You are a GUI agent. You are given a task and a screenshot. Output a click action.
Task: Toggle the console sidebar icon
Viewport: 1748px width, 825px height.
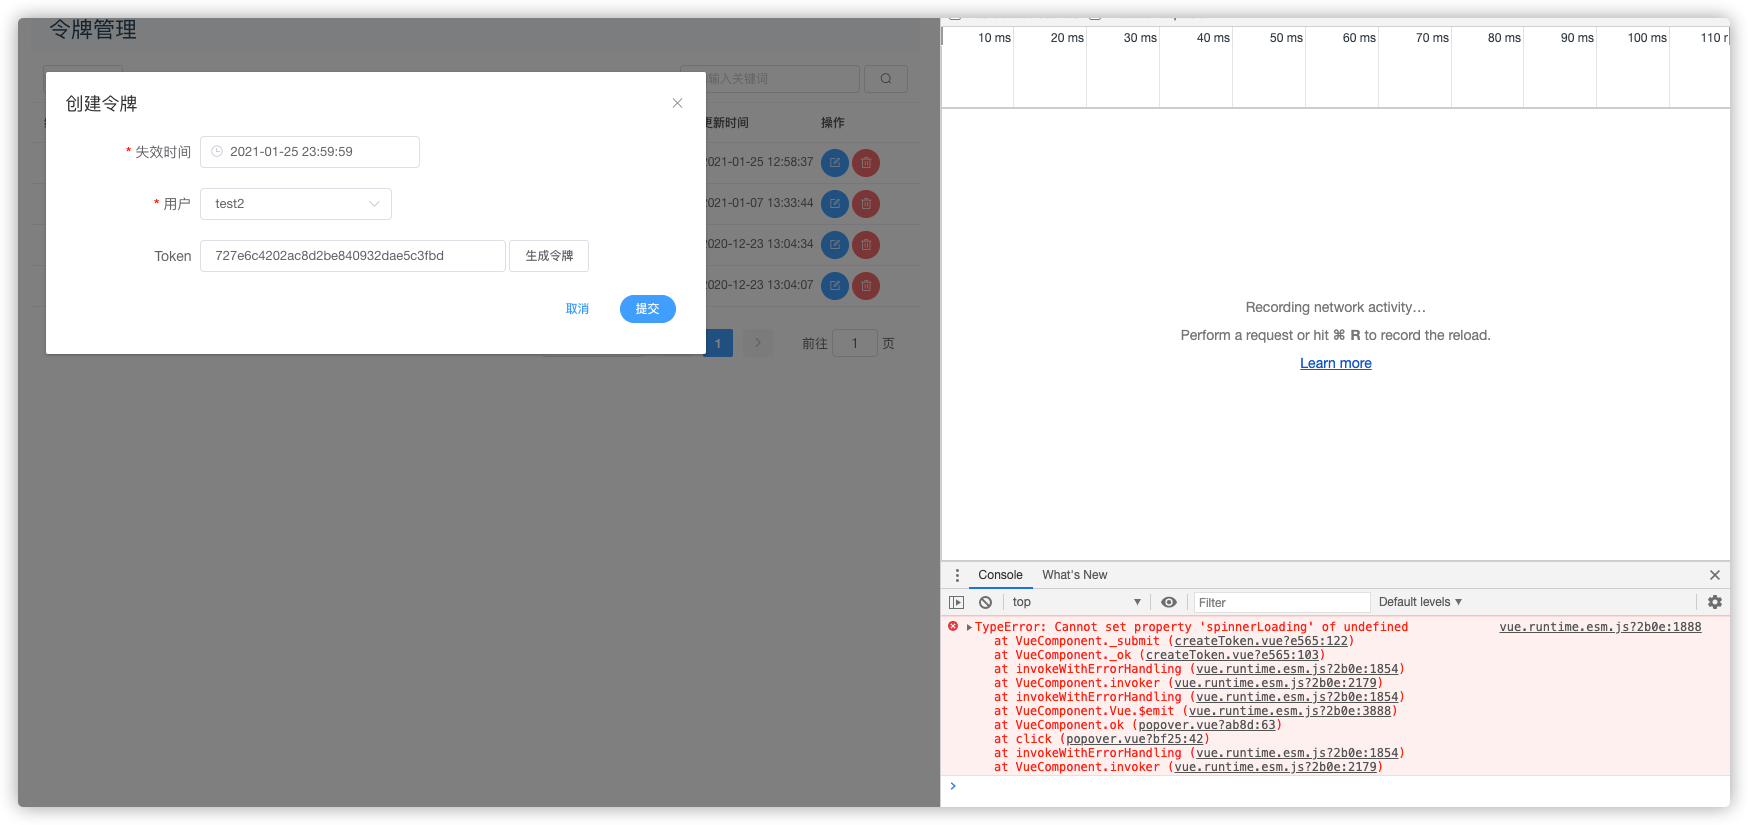point(957,602)
